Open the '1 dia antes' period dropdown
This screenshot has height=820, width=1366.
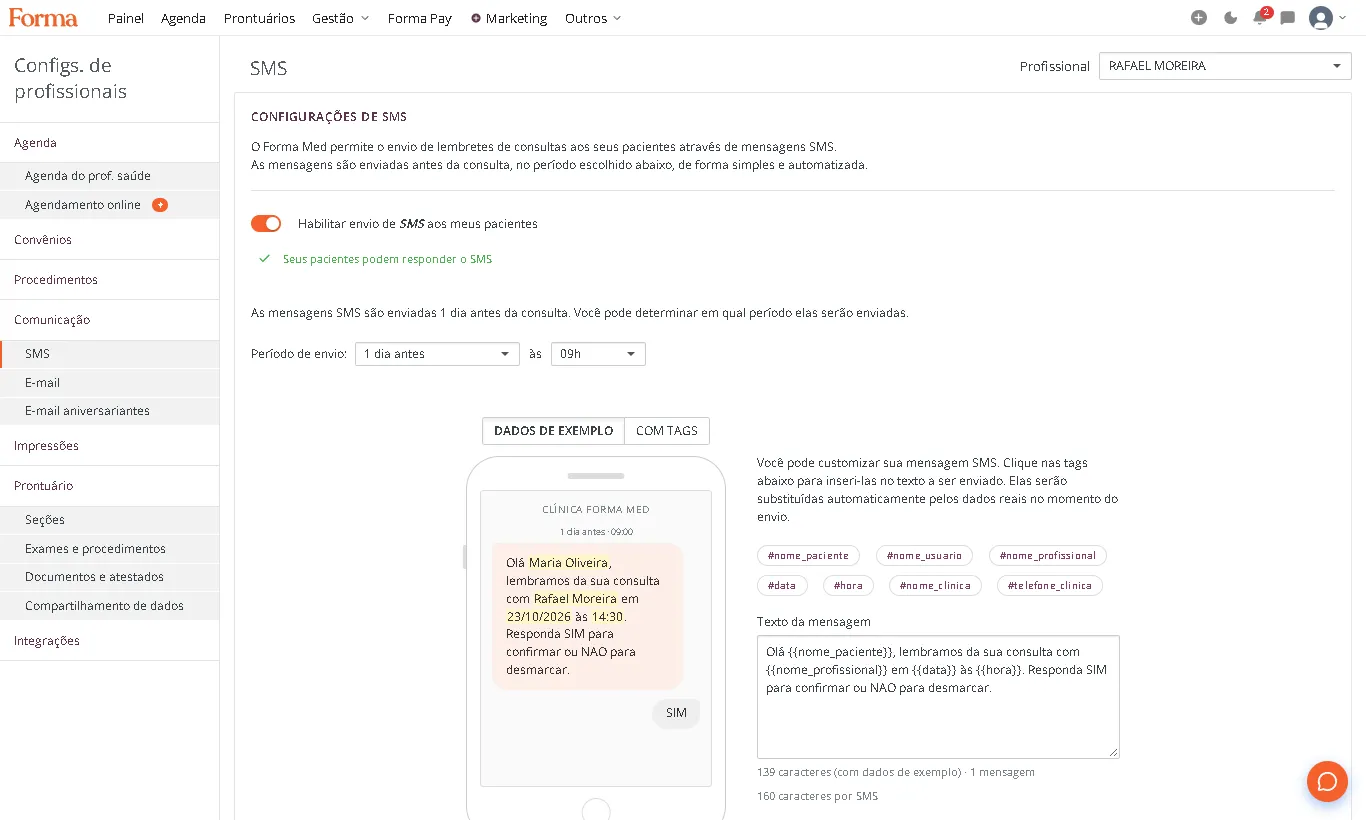tap(437, 354)
